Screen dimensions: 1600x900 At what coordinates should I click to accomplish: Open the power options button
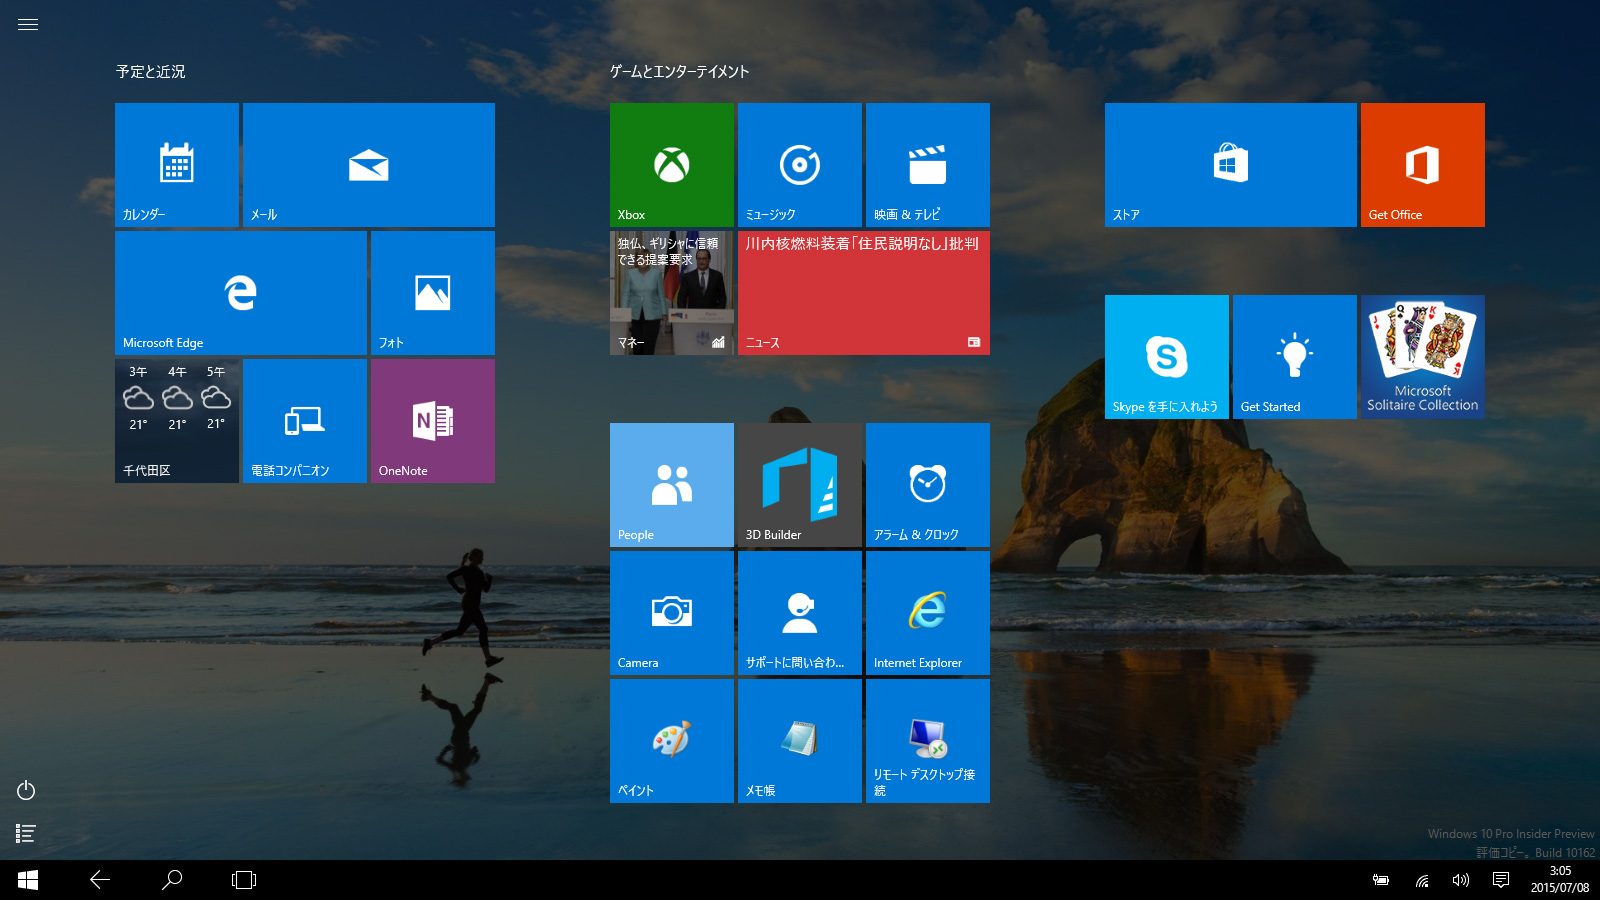(x=27, y=791)
